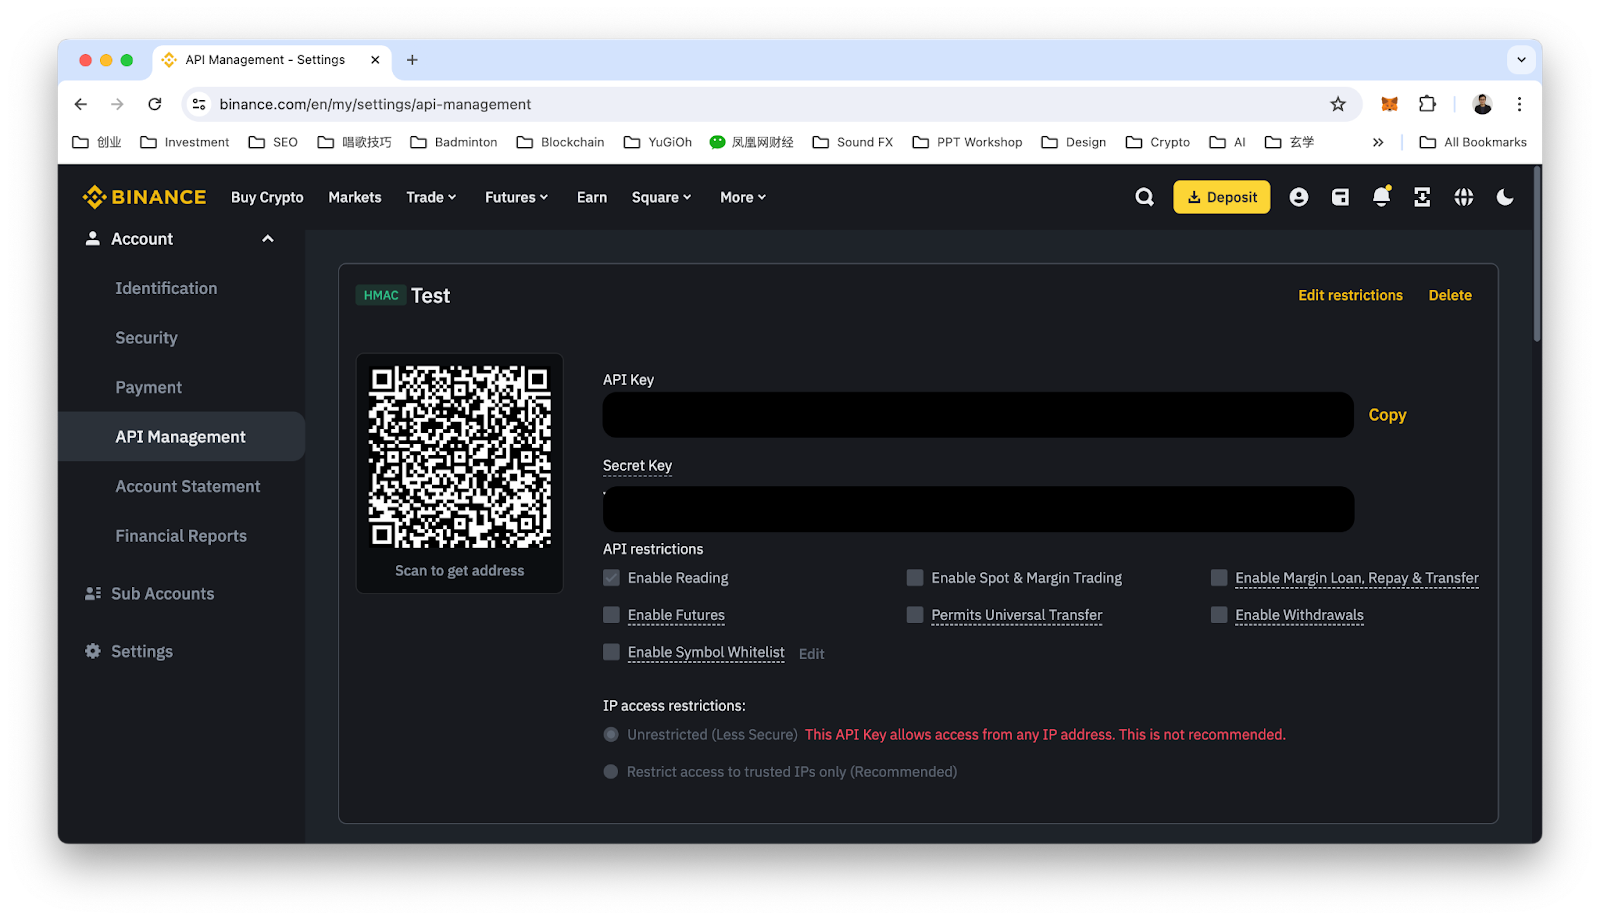Open the Chrome extensions puzzle icon
The width and height of the screenshot is (1600, 920).
click(x=1427, y=104)
